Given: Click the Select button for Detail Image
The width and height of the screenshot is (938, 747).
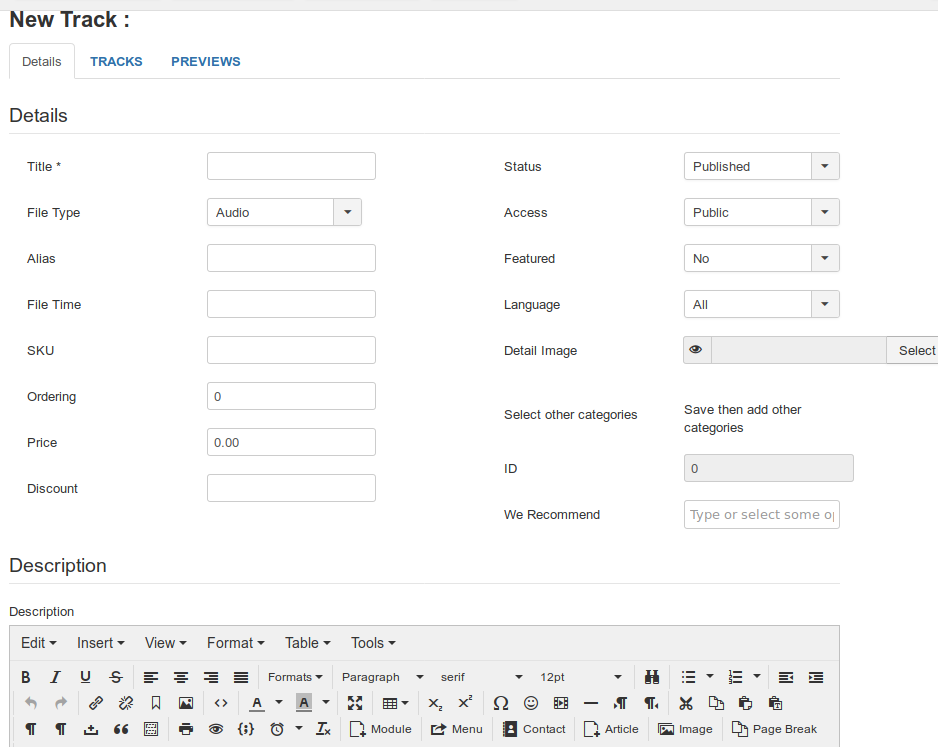Looking at the screenshot, I should [x=915, y=350].
